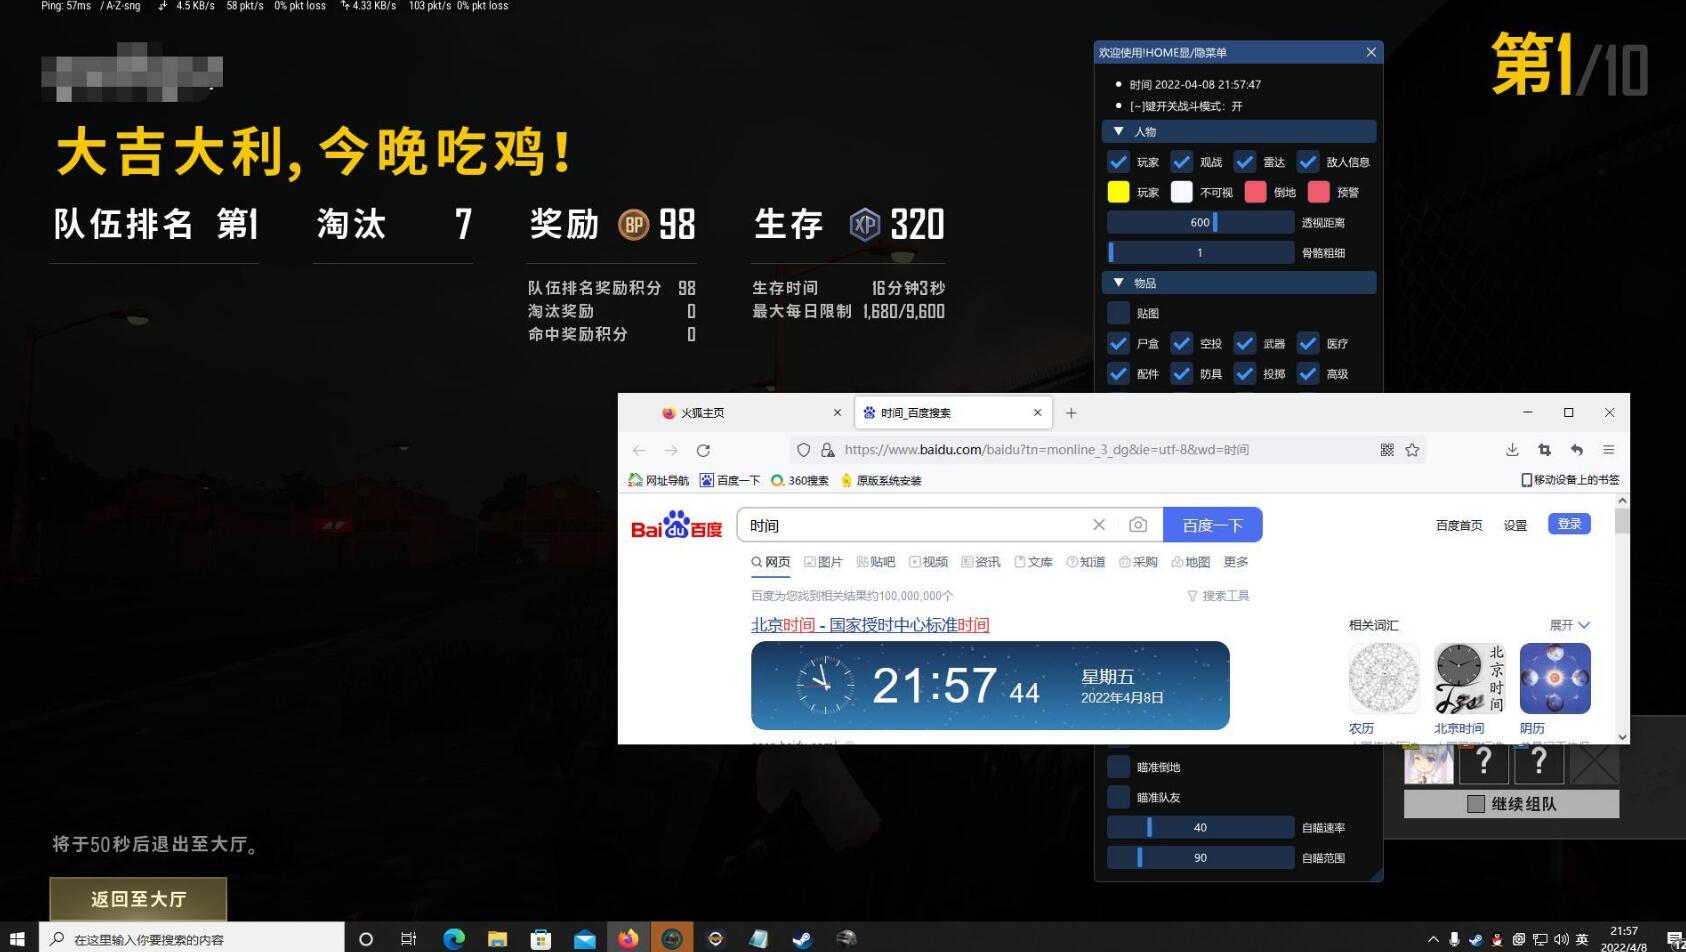The height and width of the screenshot is (952, 1686).
Task: Expand related terms with 展开
Action: tap(1569, 625)
